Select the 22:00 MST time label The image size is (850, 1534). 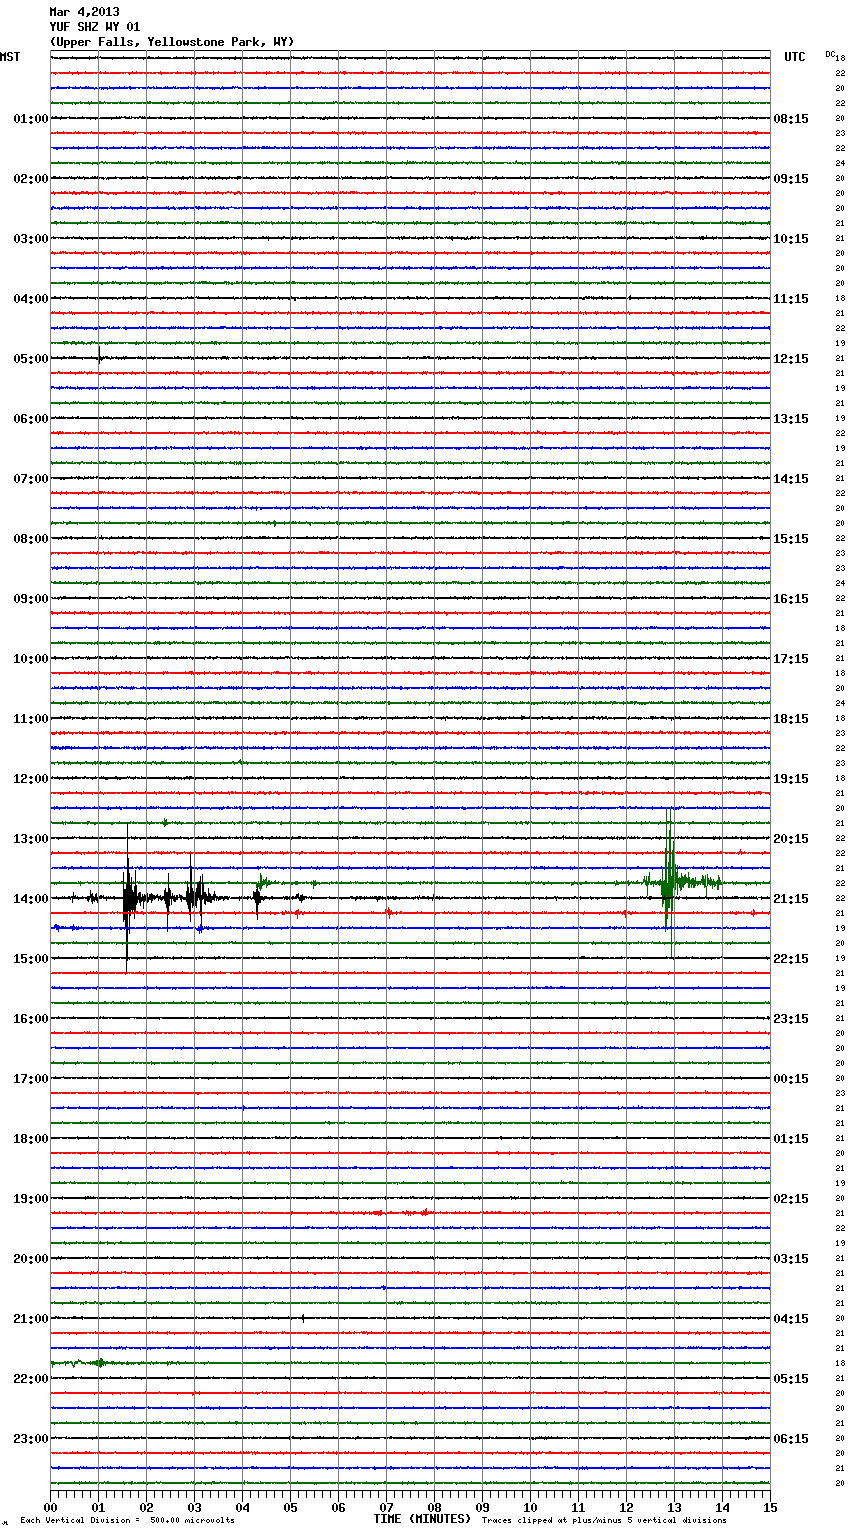click(x=30, y=1379)
